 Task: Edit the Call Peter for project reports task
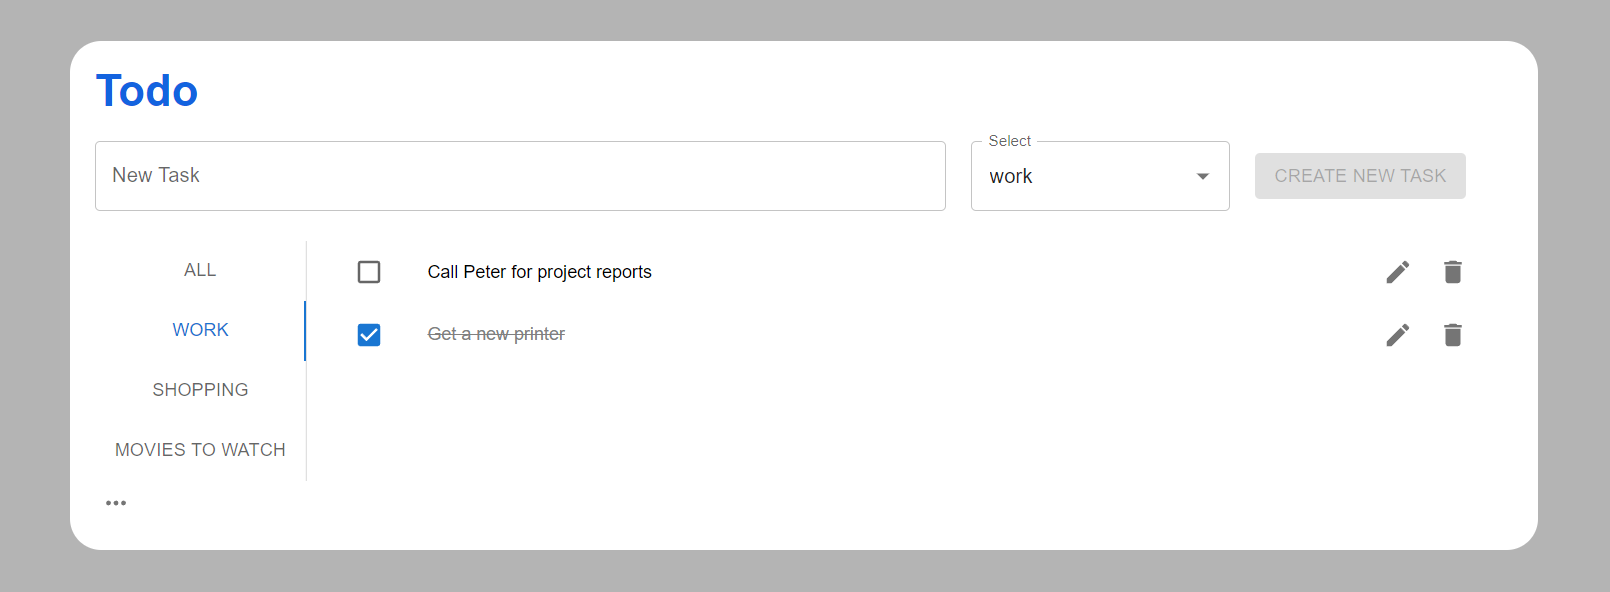point(1398,272)
